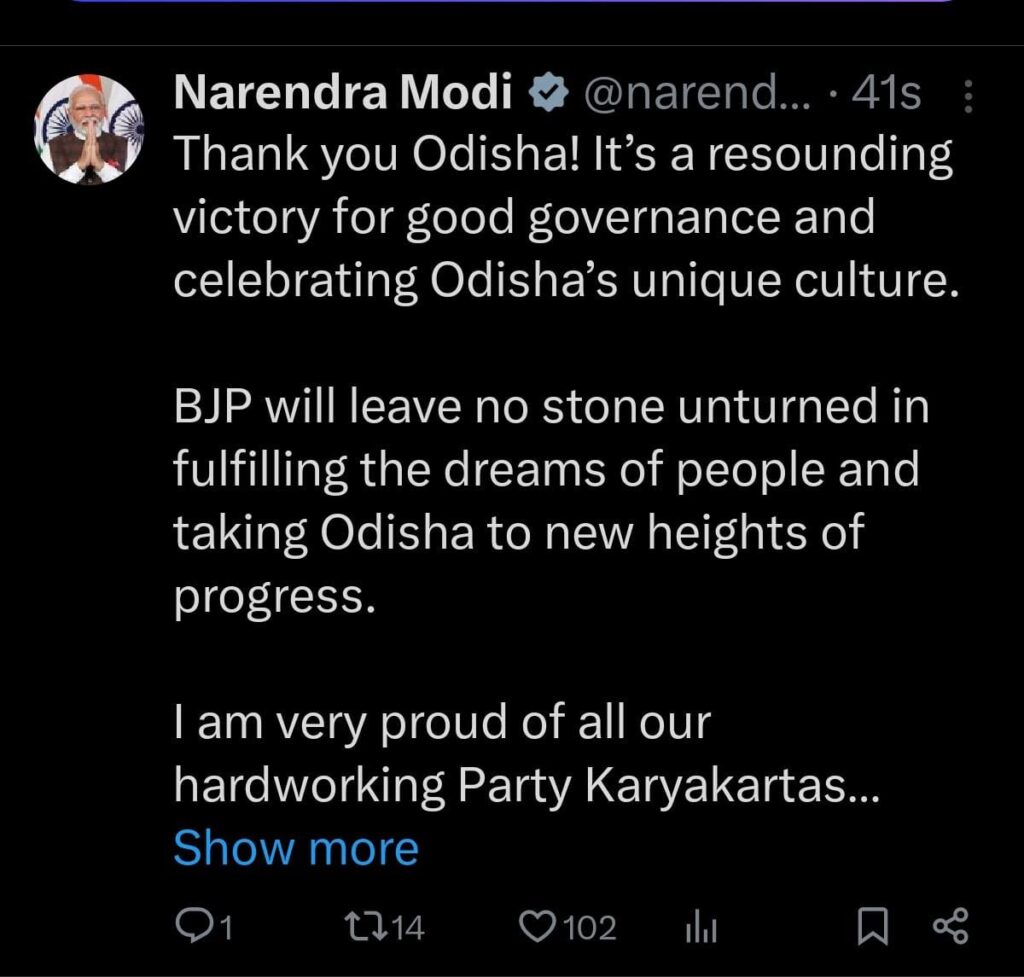The width and height of the screenshot is (1024, 977).
Task: Expand tweet with Show more
Action: [x=296, y=849]
